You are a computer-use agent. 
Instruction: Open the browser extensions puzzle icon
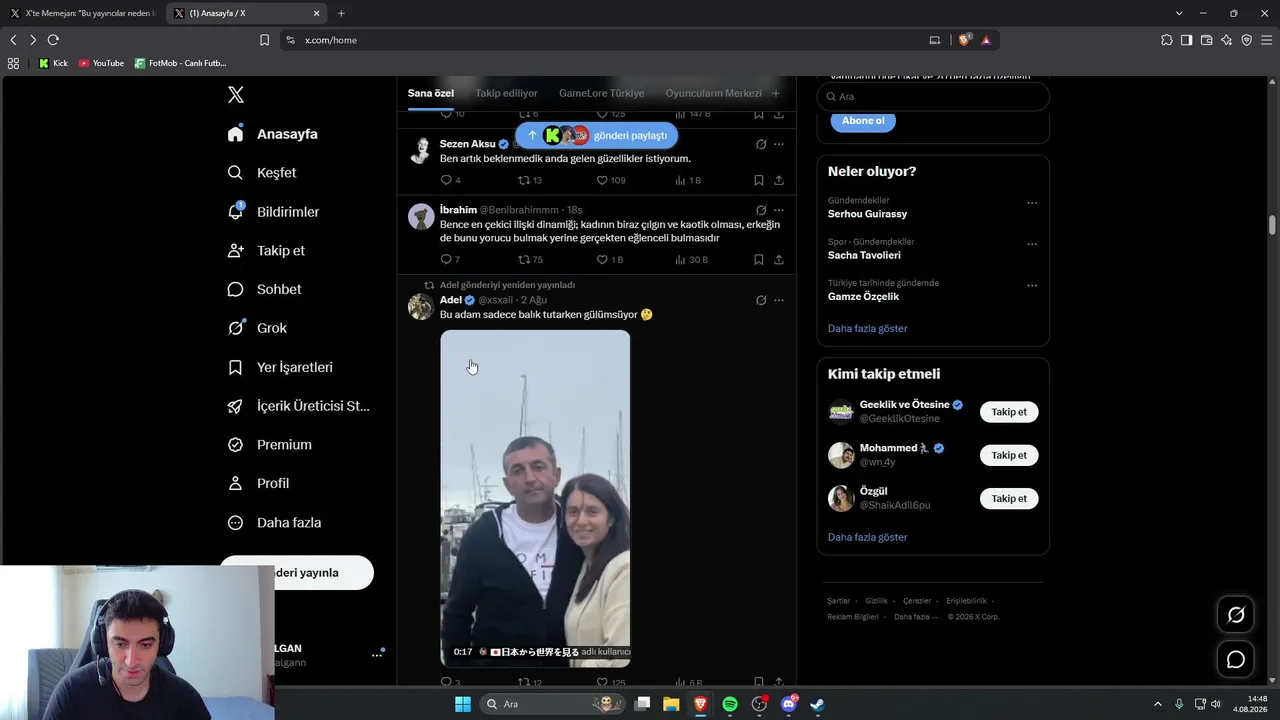click(1167, 40)
